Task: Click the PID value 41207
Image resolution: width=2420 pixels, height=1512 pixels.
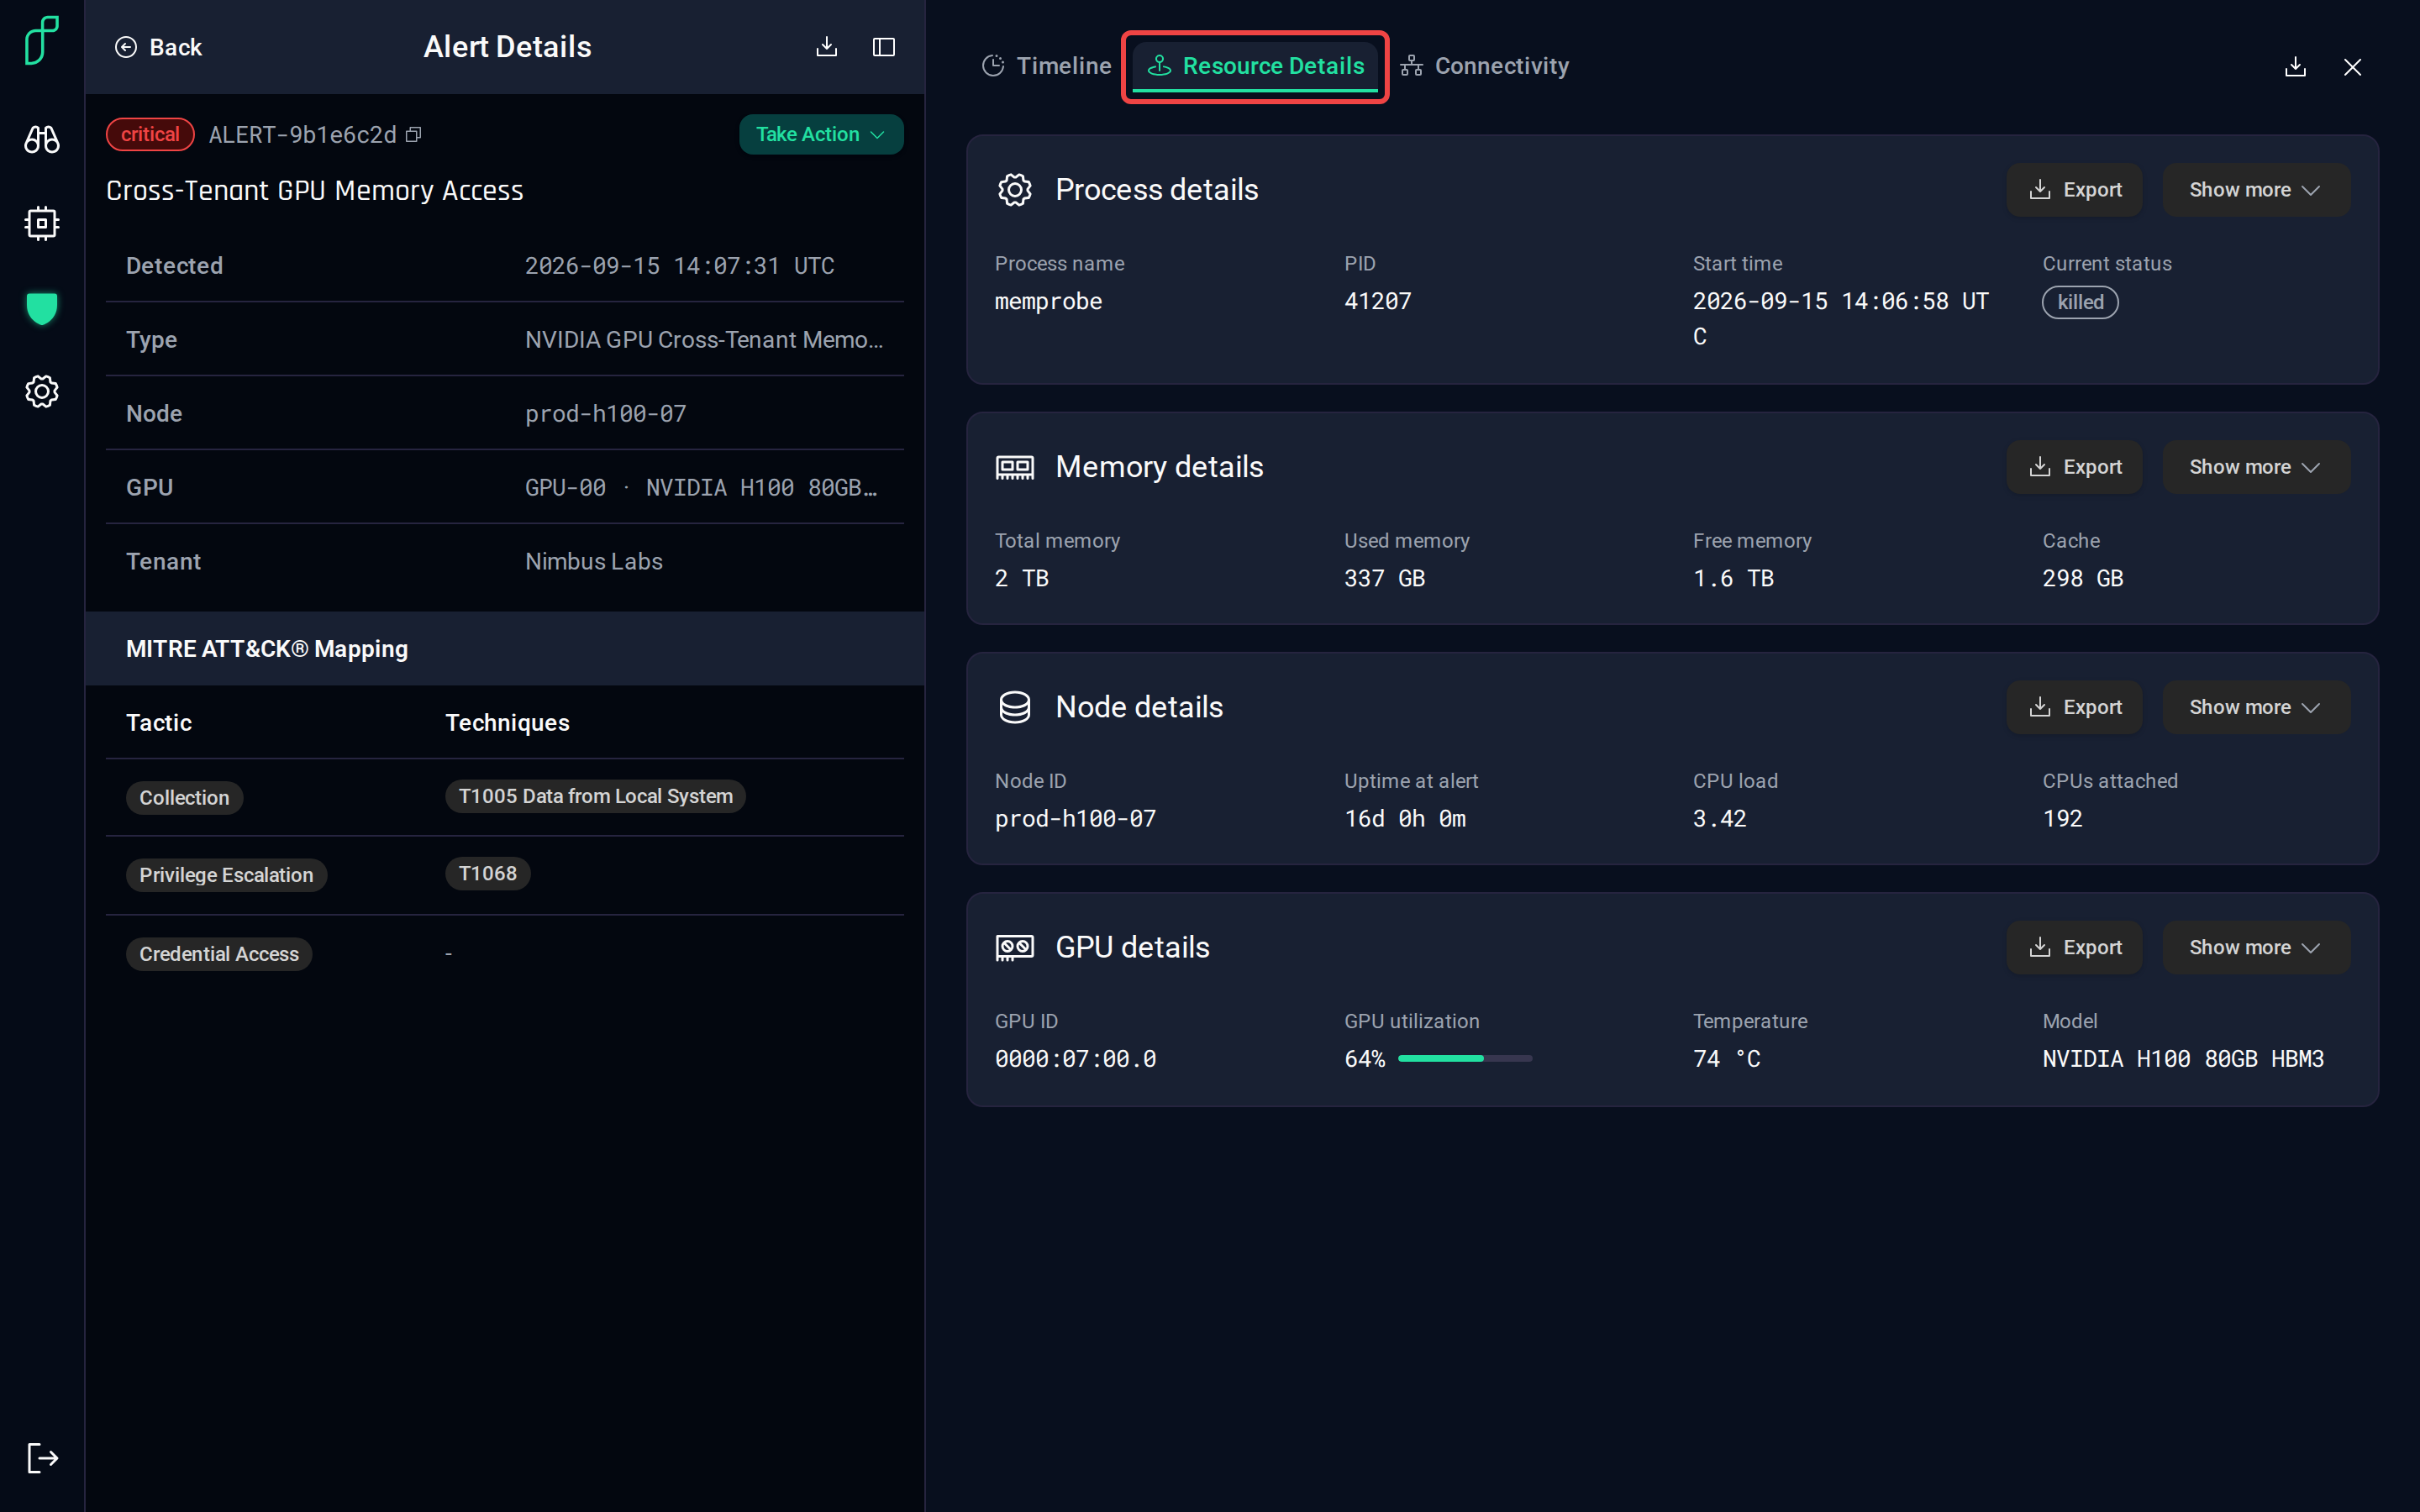Action: 1377,301
